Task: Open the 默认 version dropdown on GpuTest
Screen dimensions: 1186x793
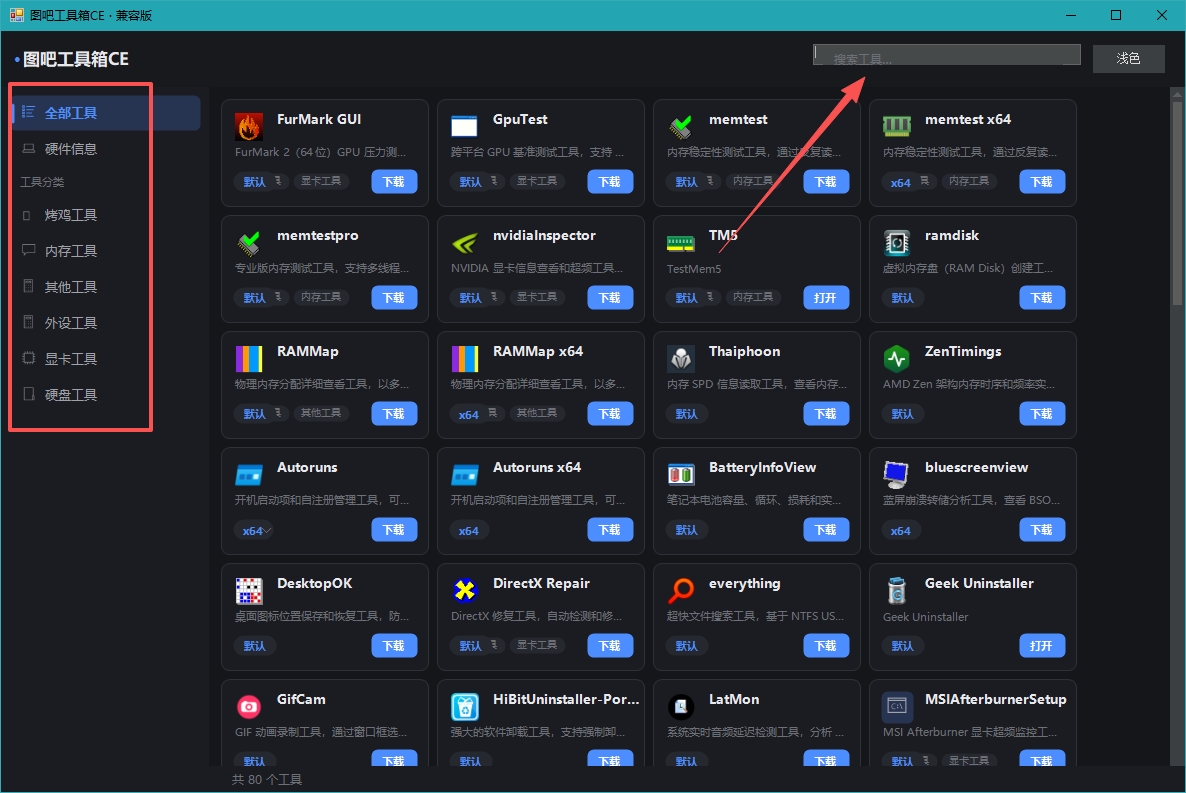Action: [x=477, y=182]
